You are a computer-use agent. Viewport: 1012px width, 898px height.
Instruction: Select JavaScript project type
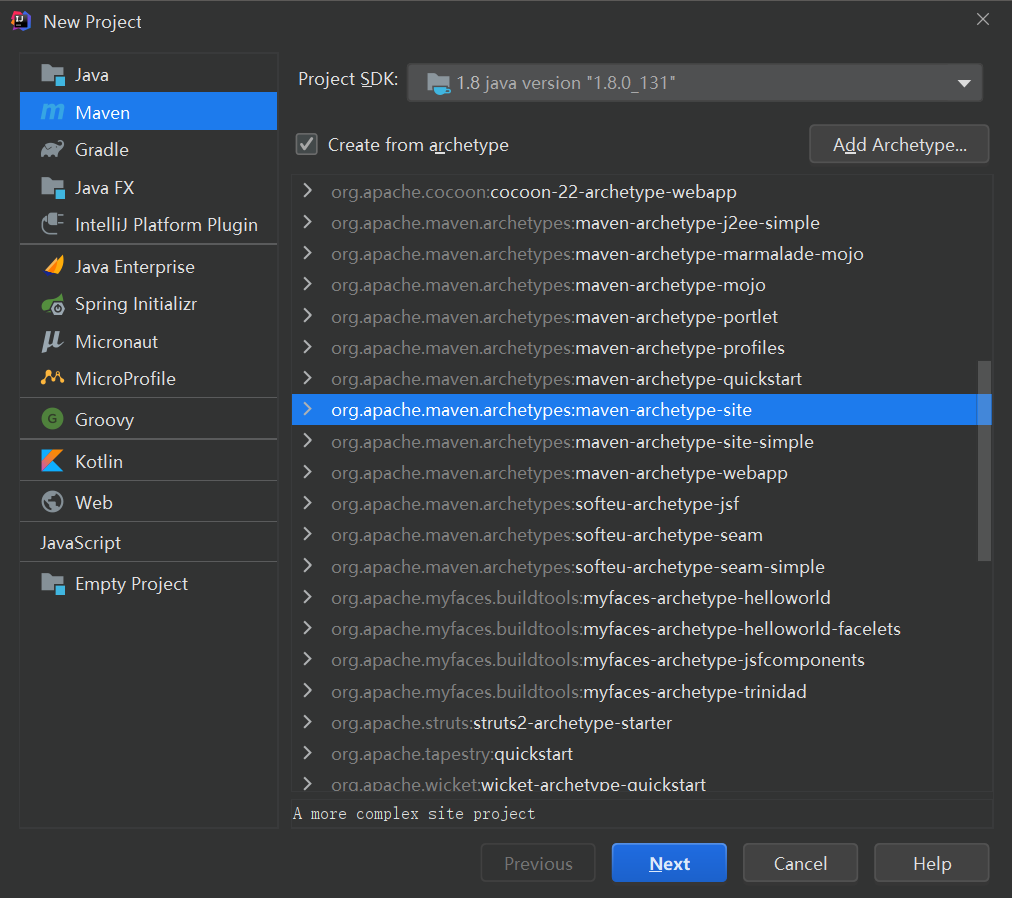coord(148,542)
